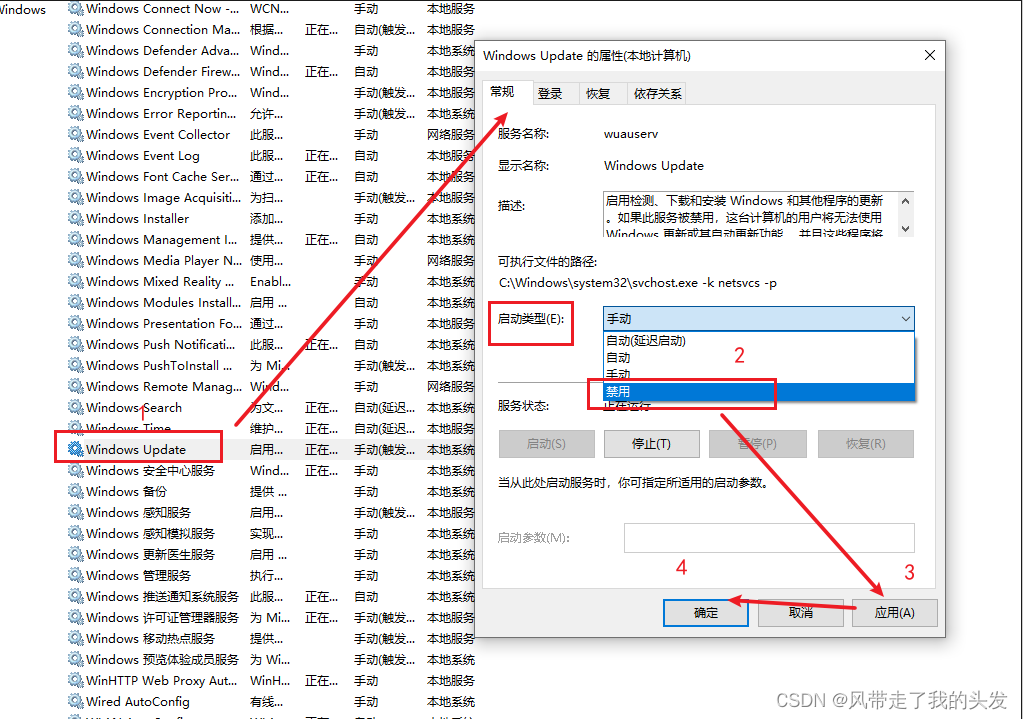Click gear icon beside Wired AutoConfig
Image resolution: width=1023 pixels, height=719 pixels.
point(76,701)
